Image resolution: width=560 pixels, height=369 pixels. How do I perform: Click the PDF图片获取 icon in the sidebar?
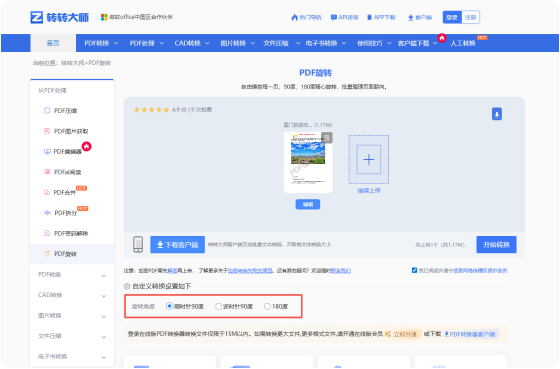[x=47, y=131]
